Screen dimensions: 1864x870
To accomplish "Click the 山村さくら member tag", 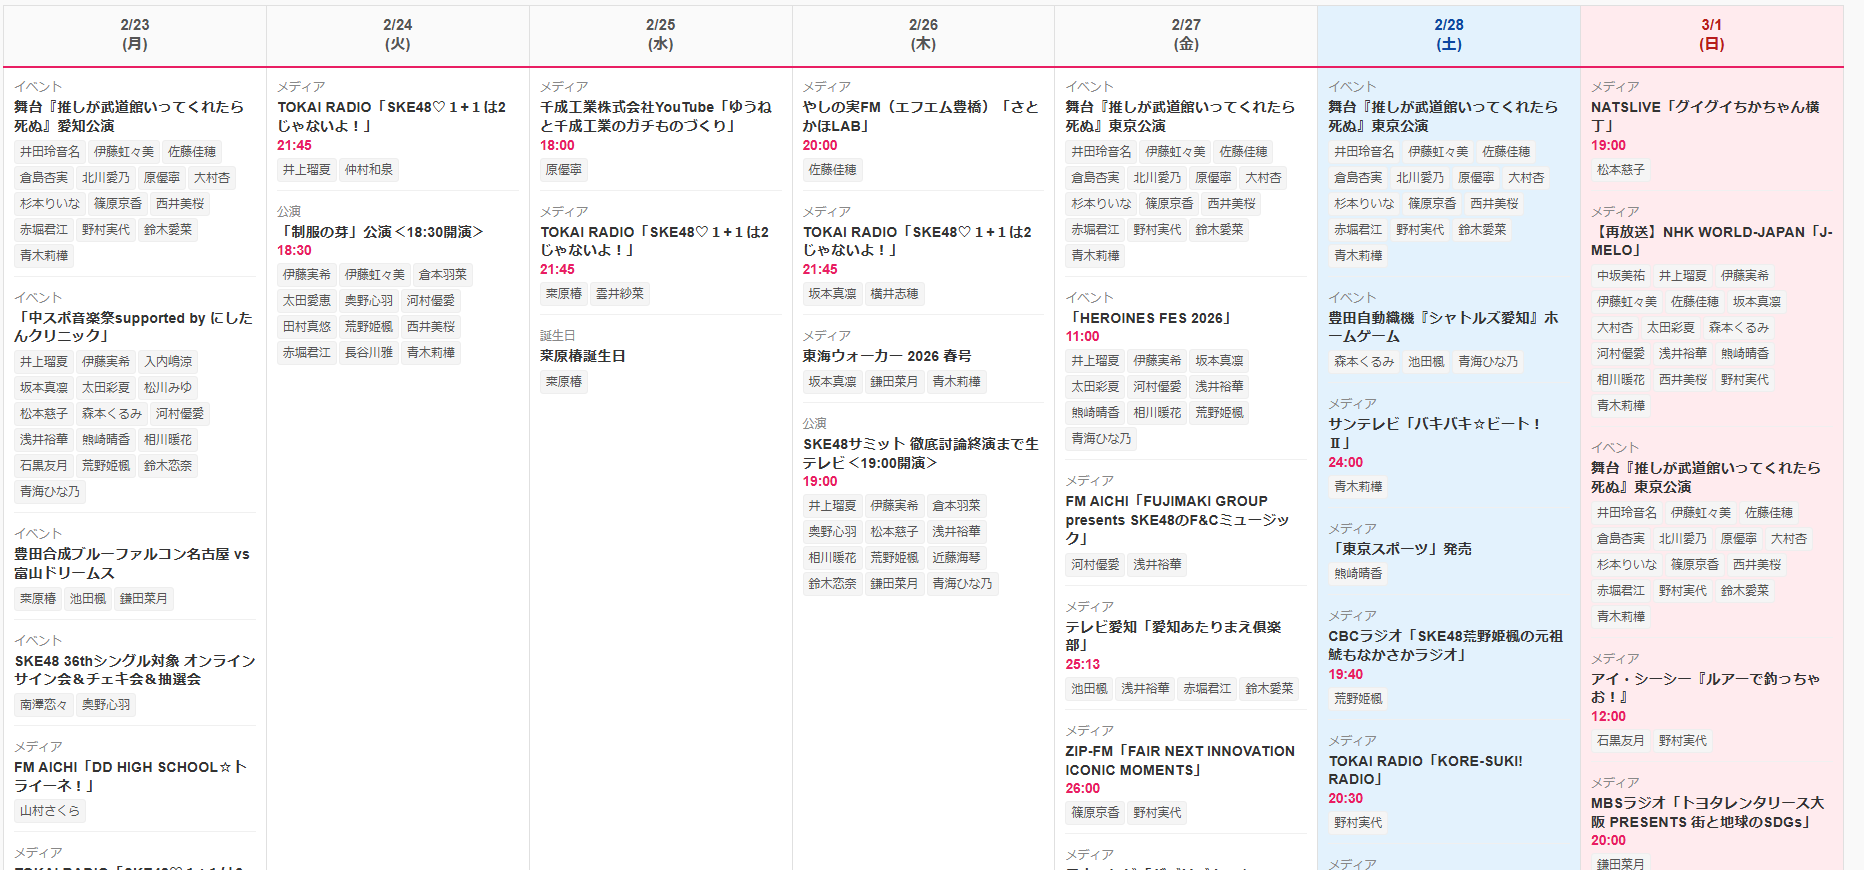I will coord(50,811).
